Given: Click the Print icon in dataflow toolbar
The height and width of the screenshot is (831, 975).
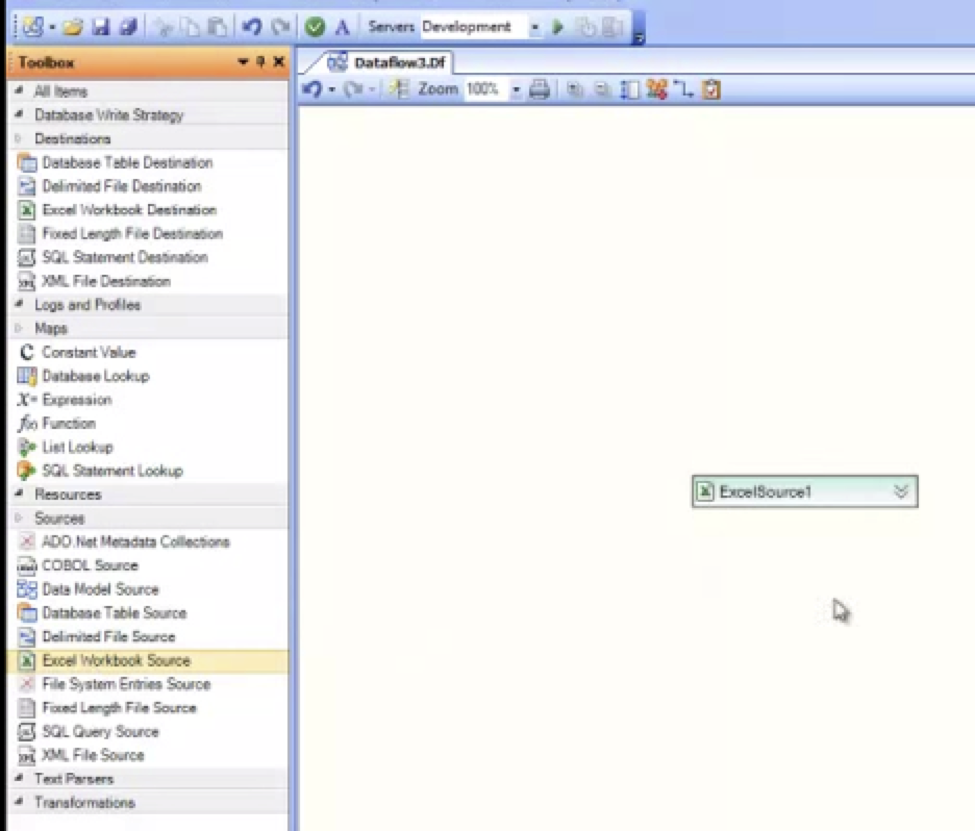Looking at the screenshot, I should pos(540,90).
